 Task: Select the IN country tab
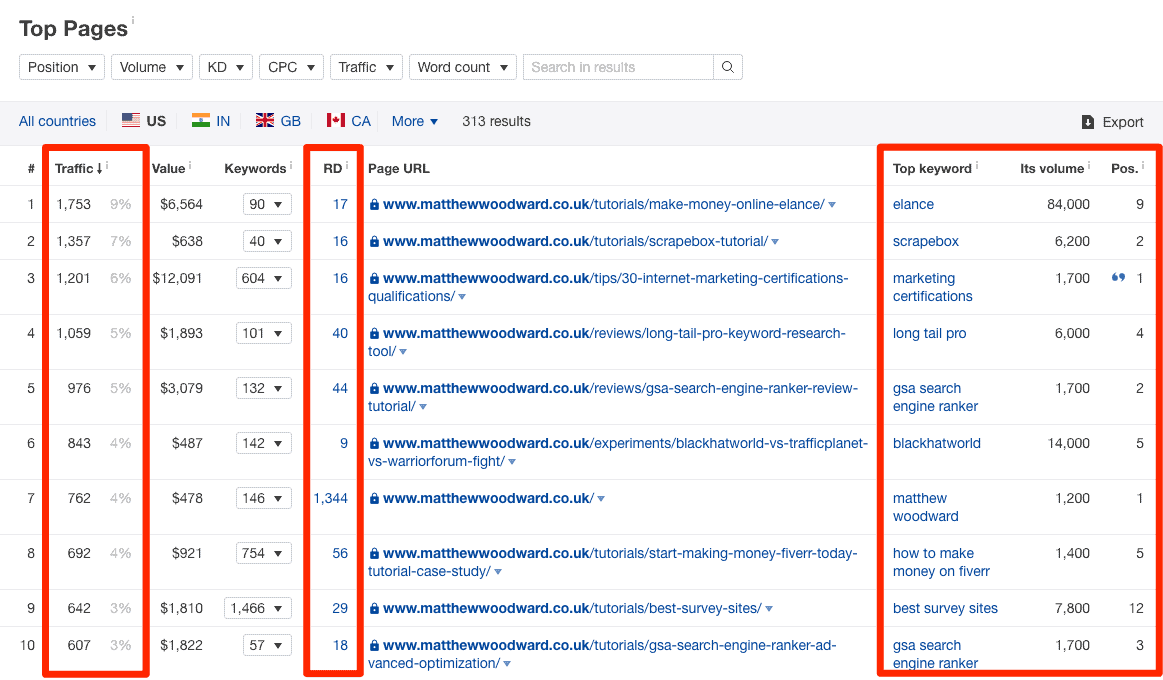click(211, 122)
